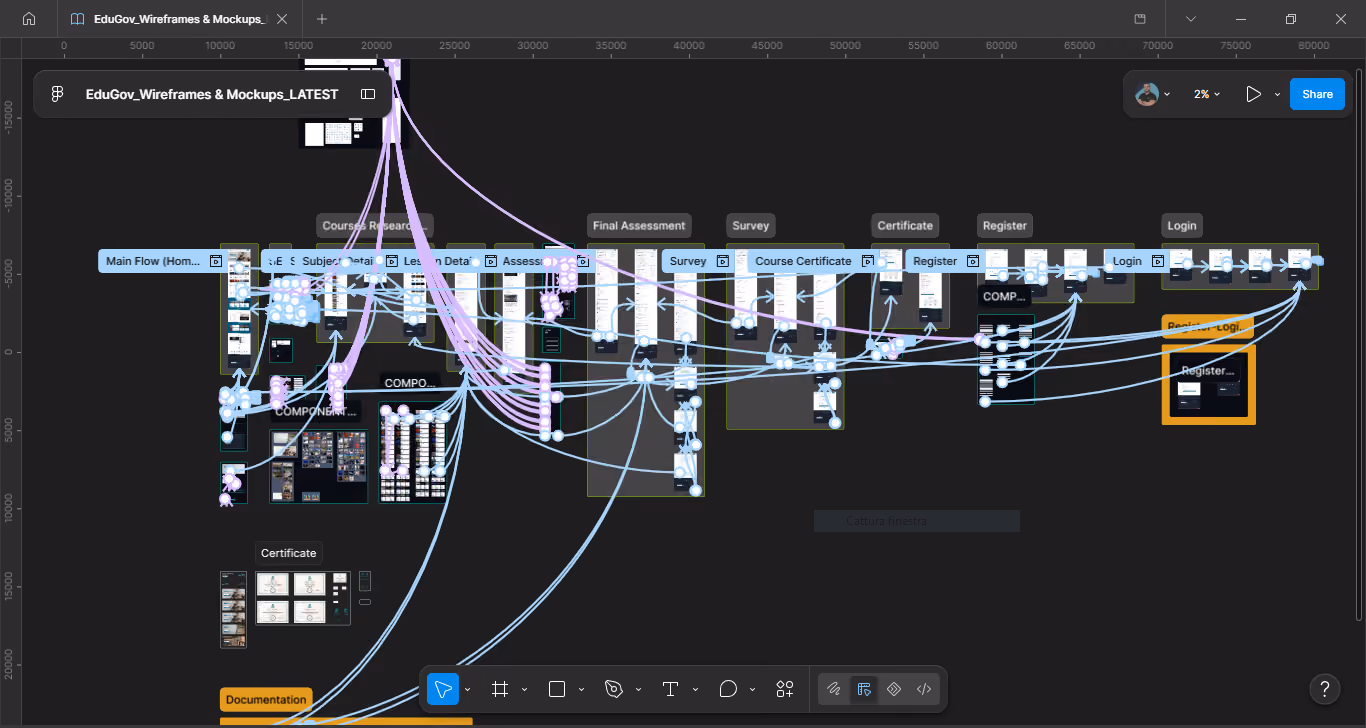1366x728 pixels.
Task: Select the Certificate section title near Register
Action: (x=905, y=225)
